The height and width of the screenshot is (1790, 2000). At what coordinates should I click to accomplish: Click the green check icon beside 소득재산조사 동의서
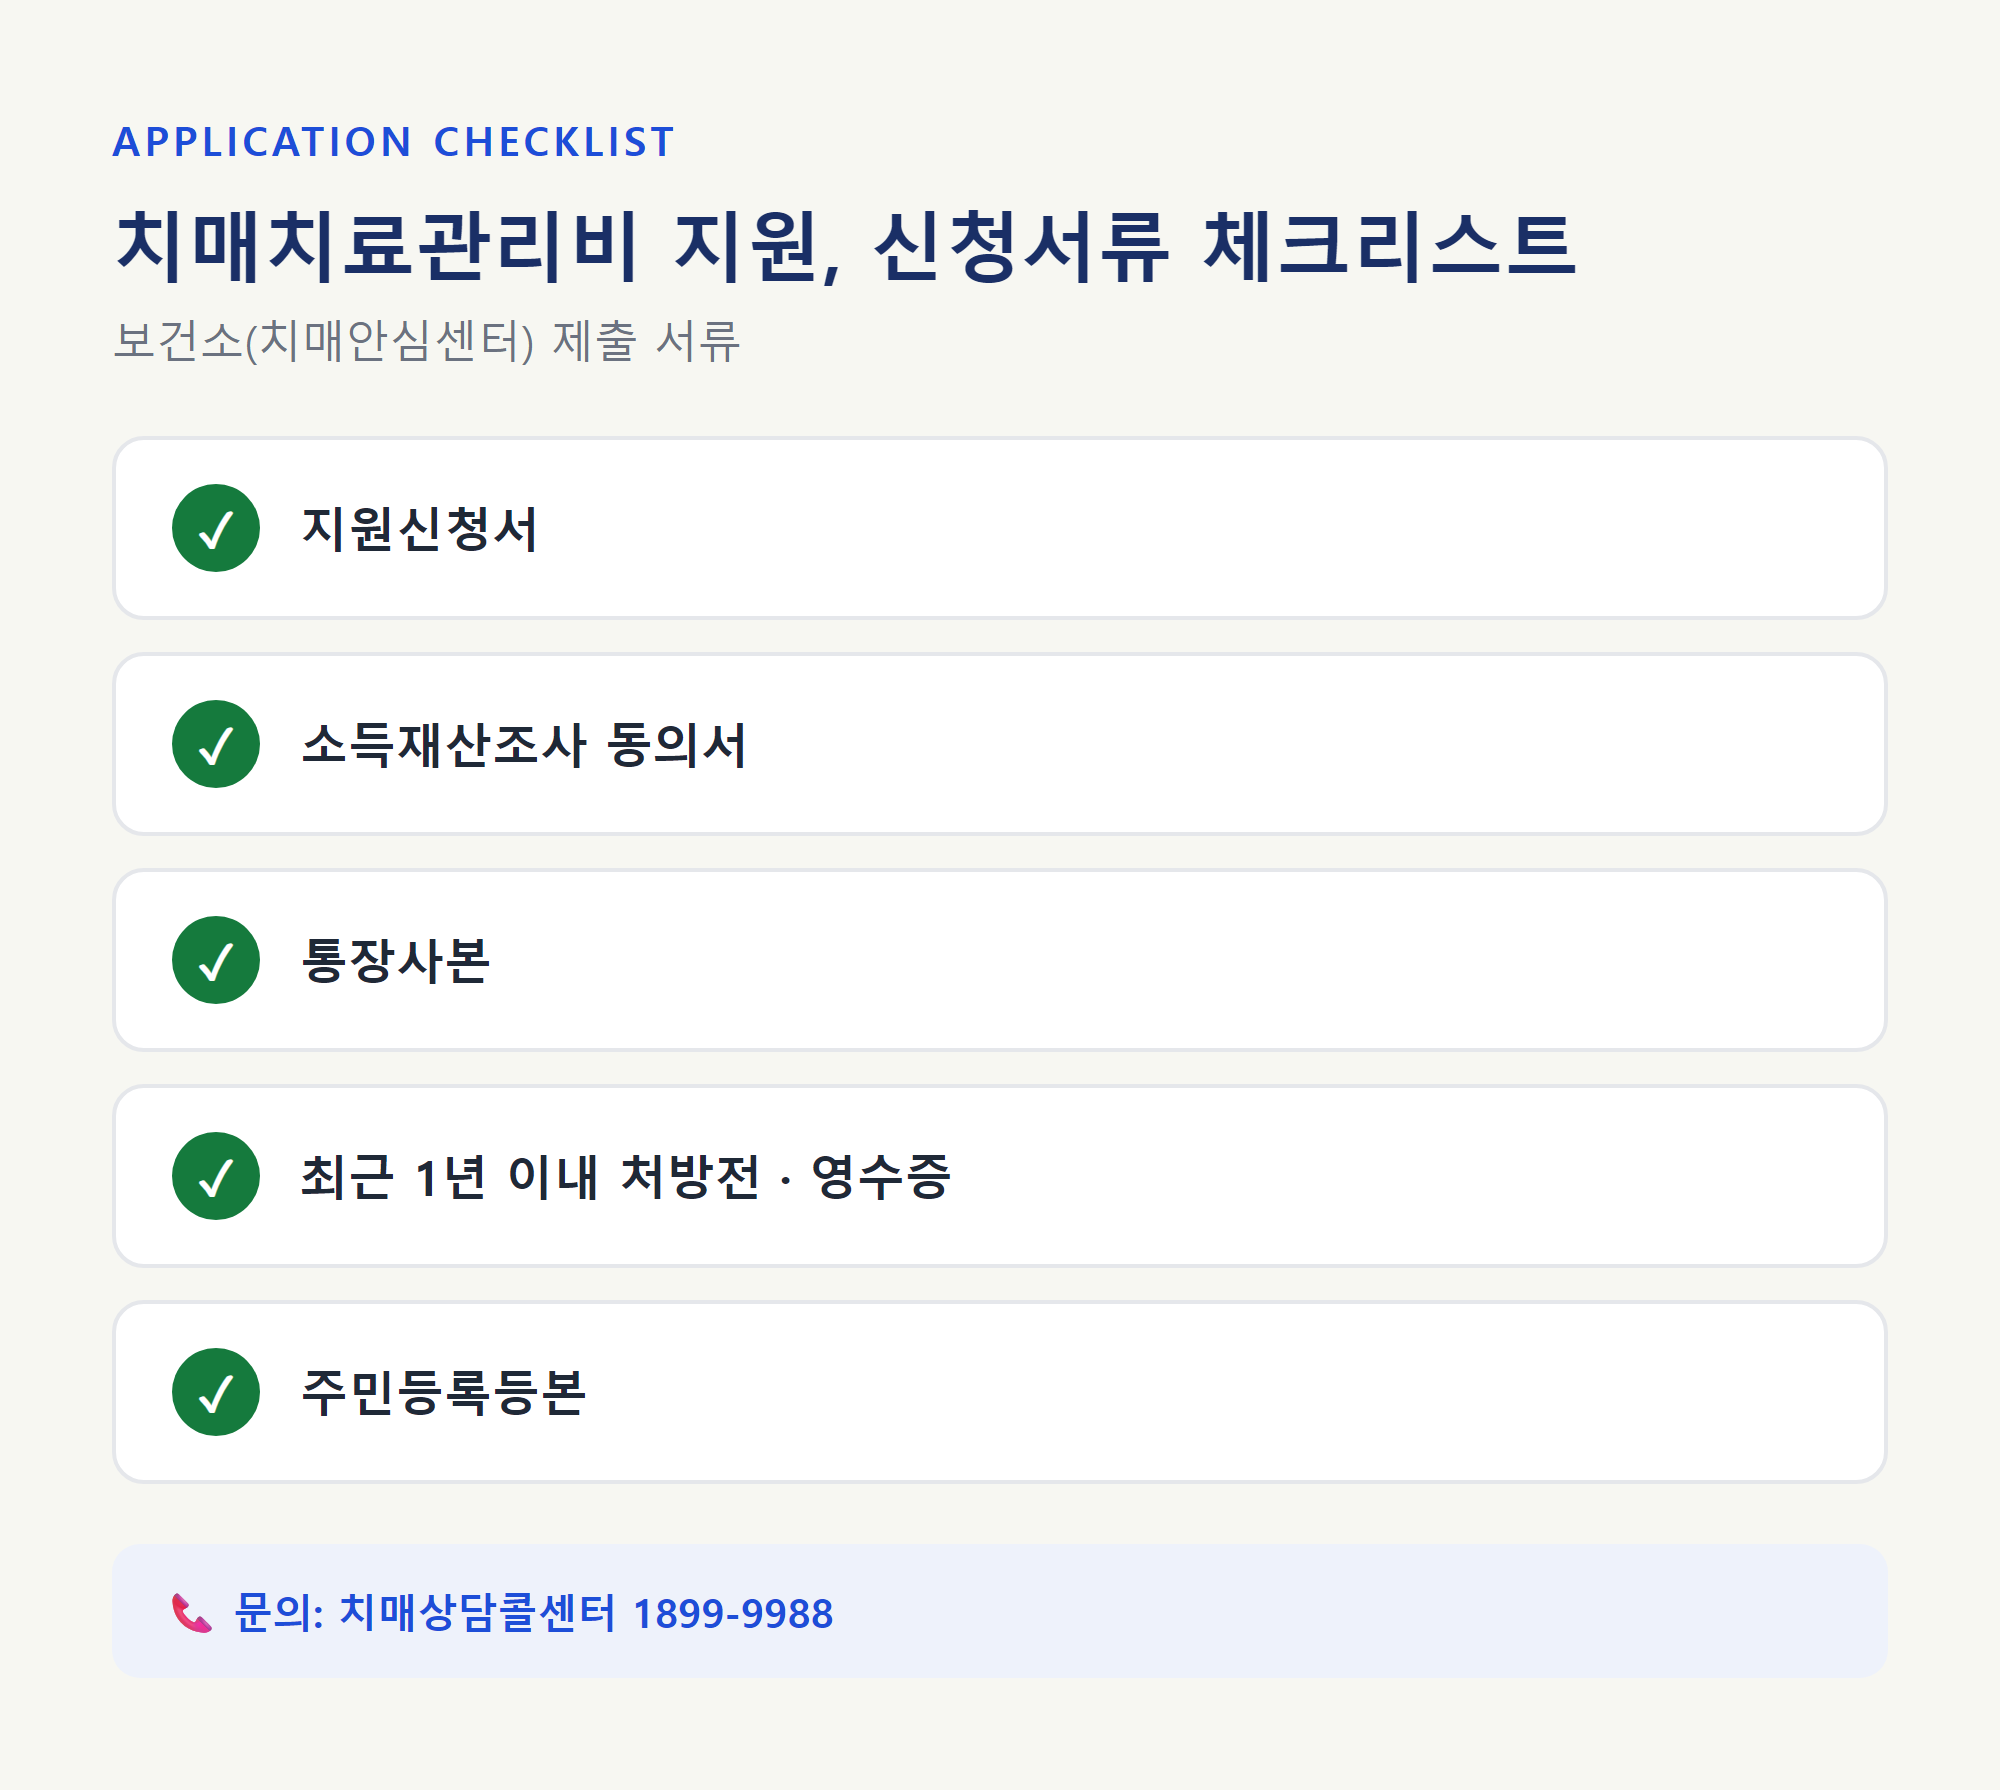216,744
